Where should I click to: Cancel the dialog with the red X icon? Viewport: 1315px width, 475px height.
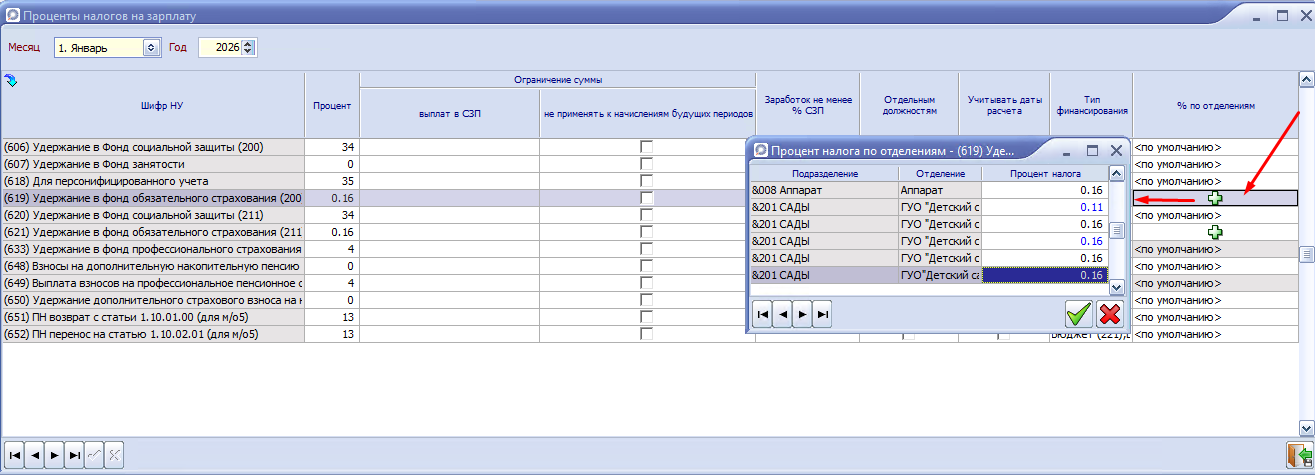pyautogui.click(x=1109, y=314)
